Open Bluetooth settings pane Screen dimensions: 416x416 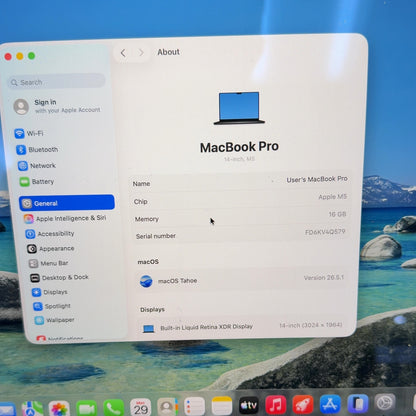pyautogui.click(x=37, y=149)
